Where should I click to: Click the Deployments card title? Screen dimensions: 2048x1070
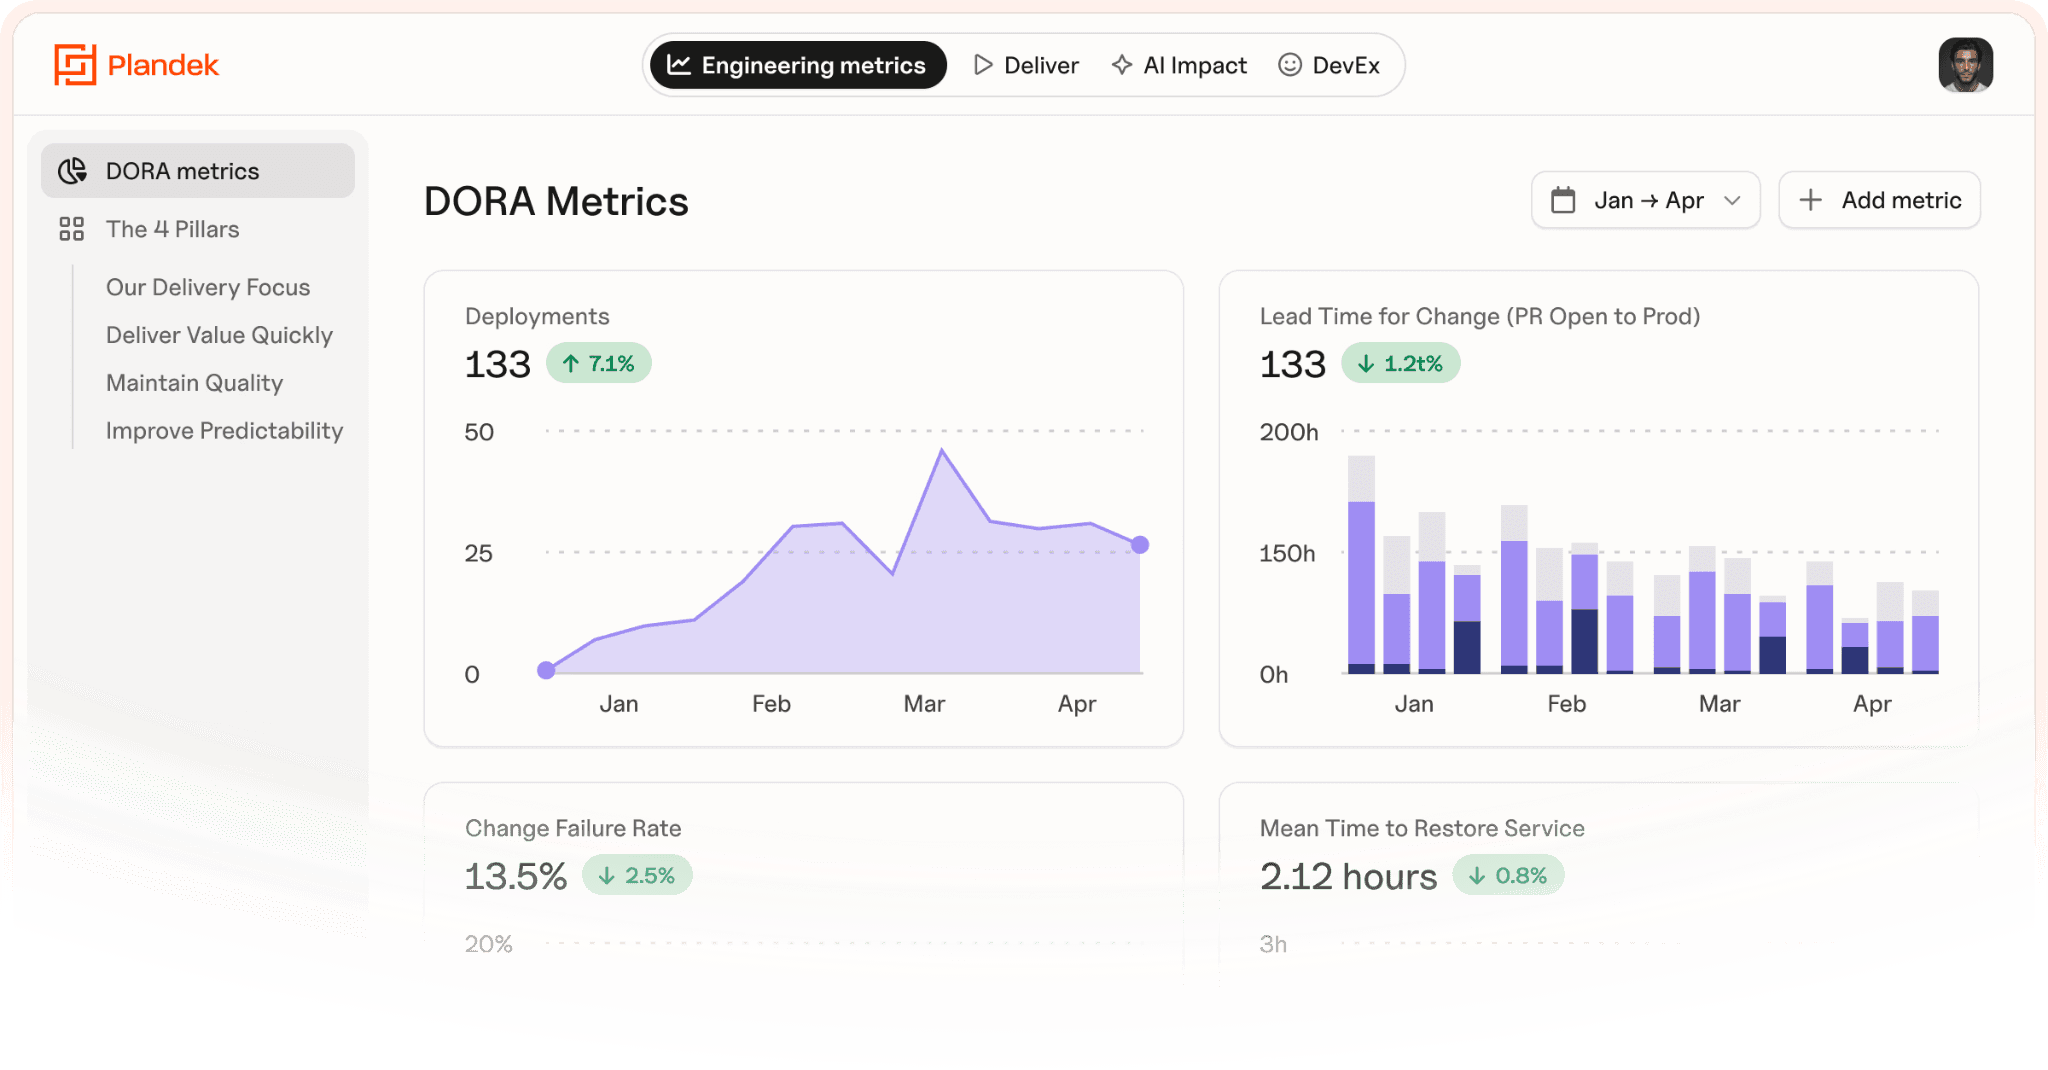pos(537,316)
